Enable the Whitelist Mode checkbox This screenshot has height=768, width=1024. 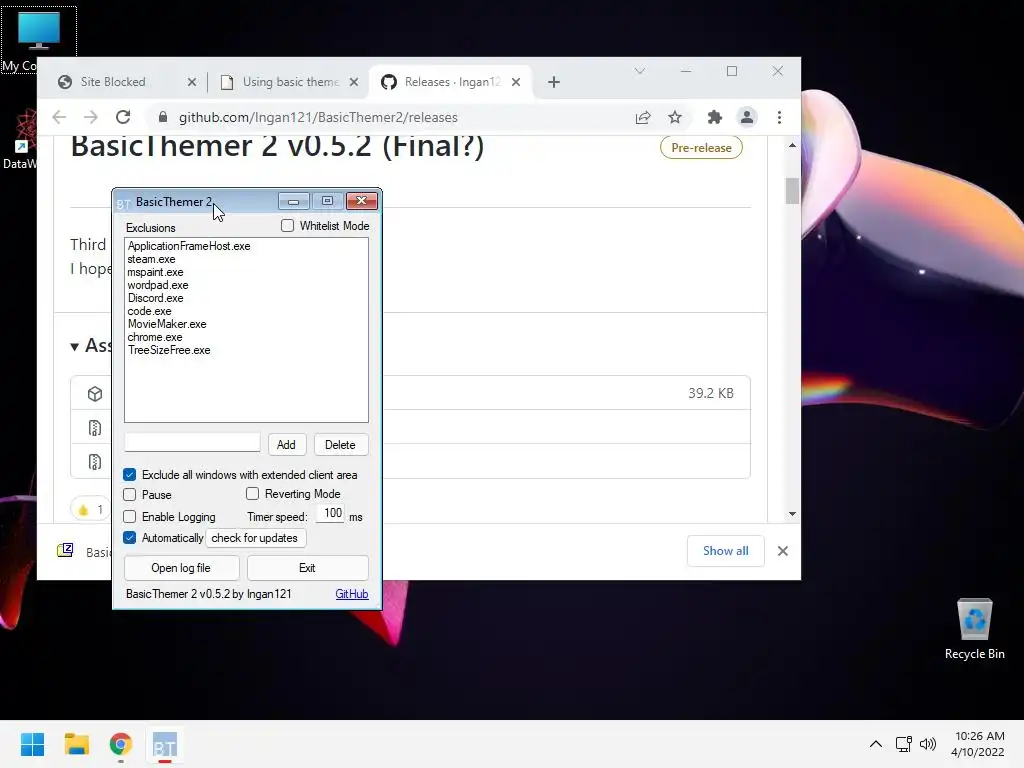point(287,226)
